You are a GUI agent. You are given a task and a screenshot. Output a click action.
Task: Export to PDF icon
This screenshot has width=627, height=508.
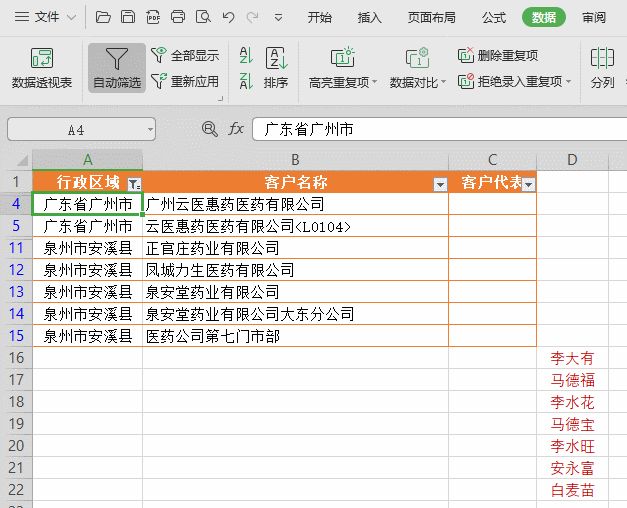[x=153, y=17]
